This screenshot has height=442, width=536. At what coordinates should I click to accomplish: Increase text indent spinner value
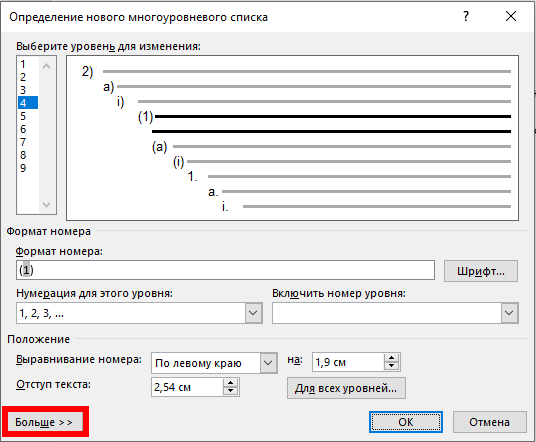point(230,383)
